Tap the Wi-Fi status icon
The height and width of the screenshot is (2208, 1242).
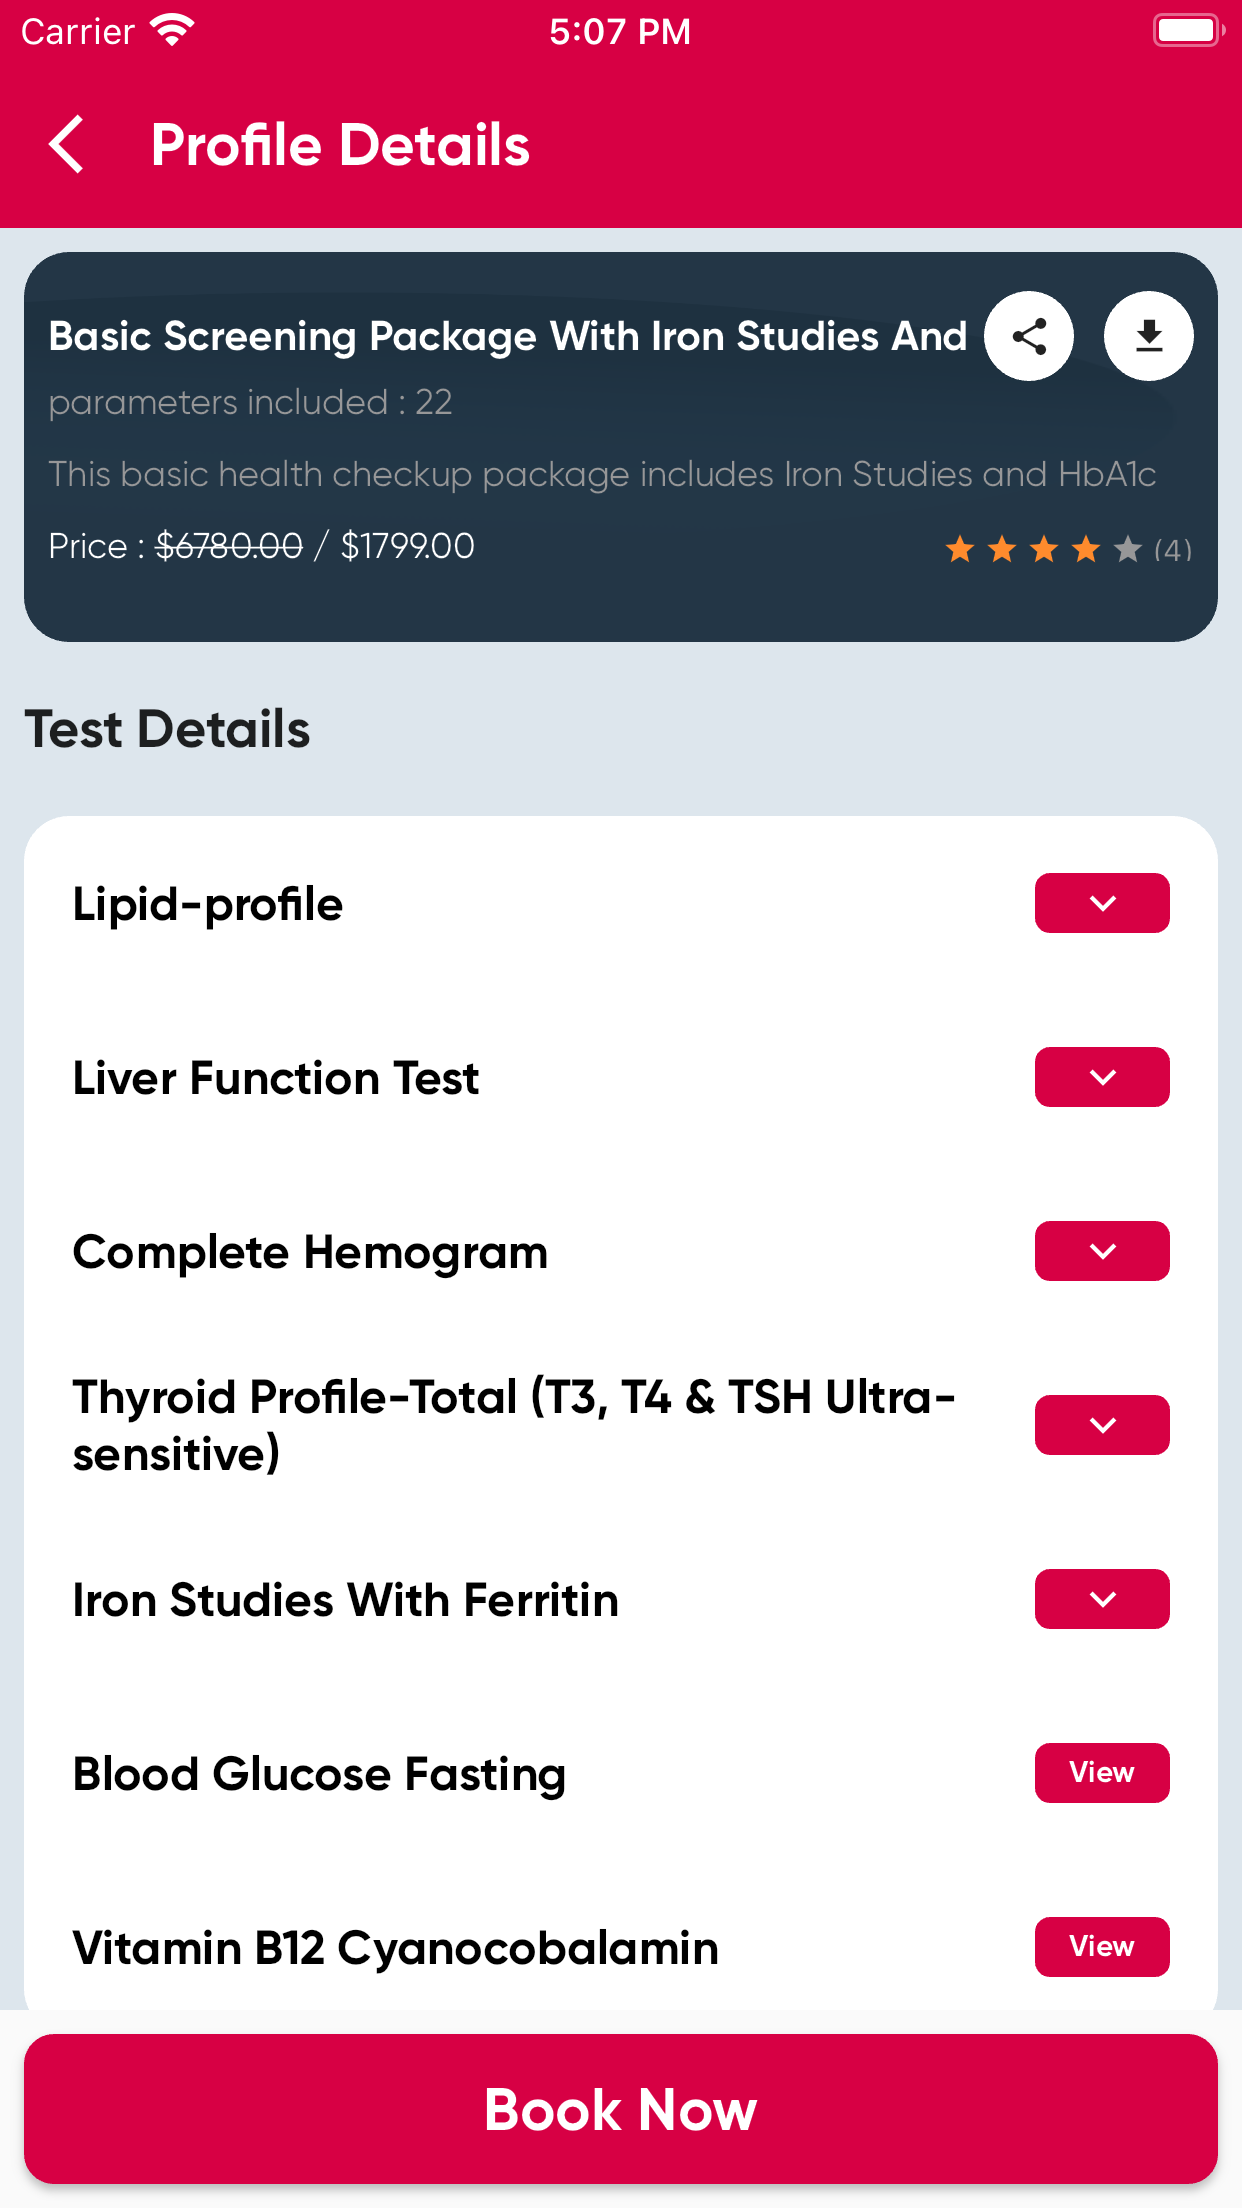click(x=173, y=31)
